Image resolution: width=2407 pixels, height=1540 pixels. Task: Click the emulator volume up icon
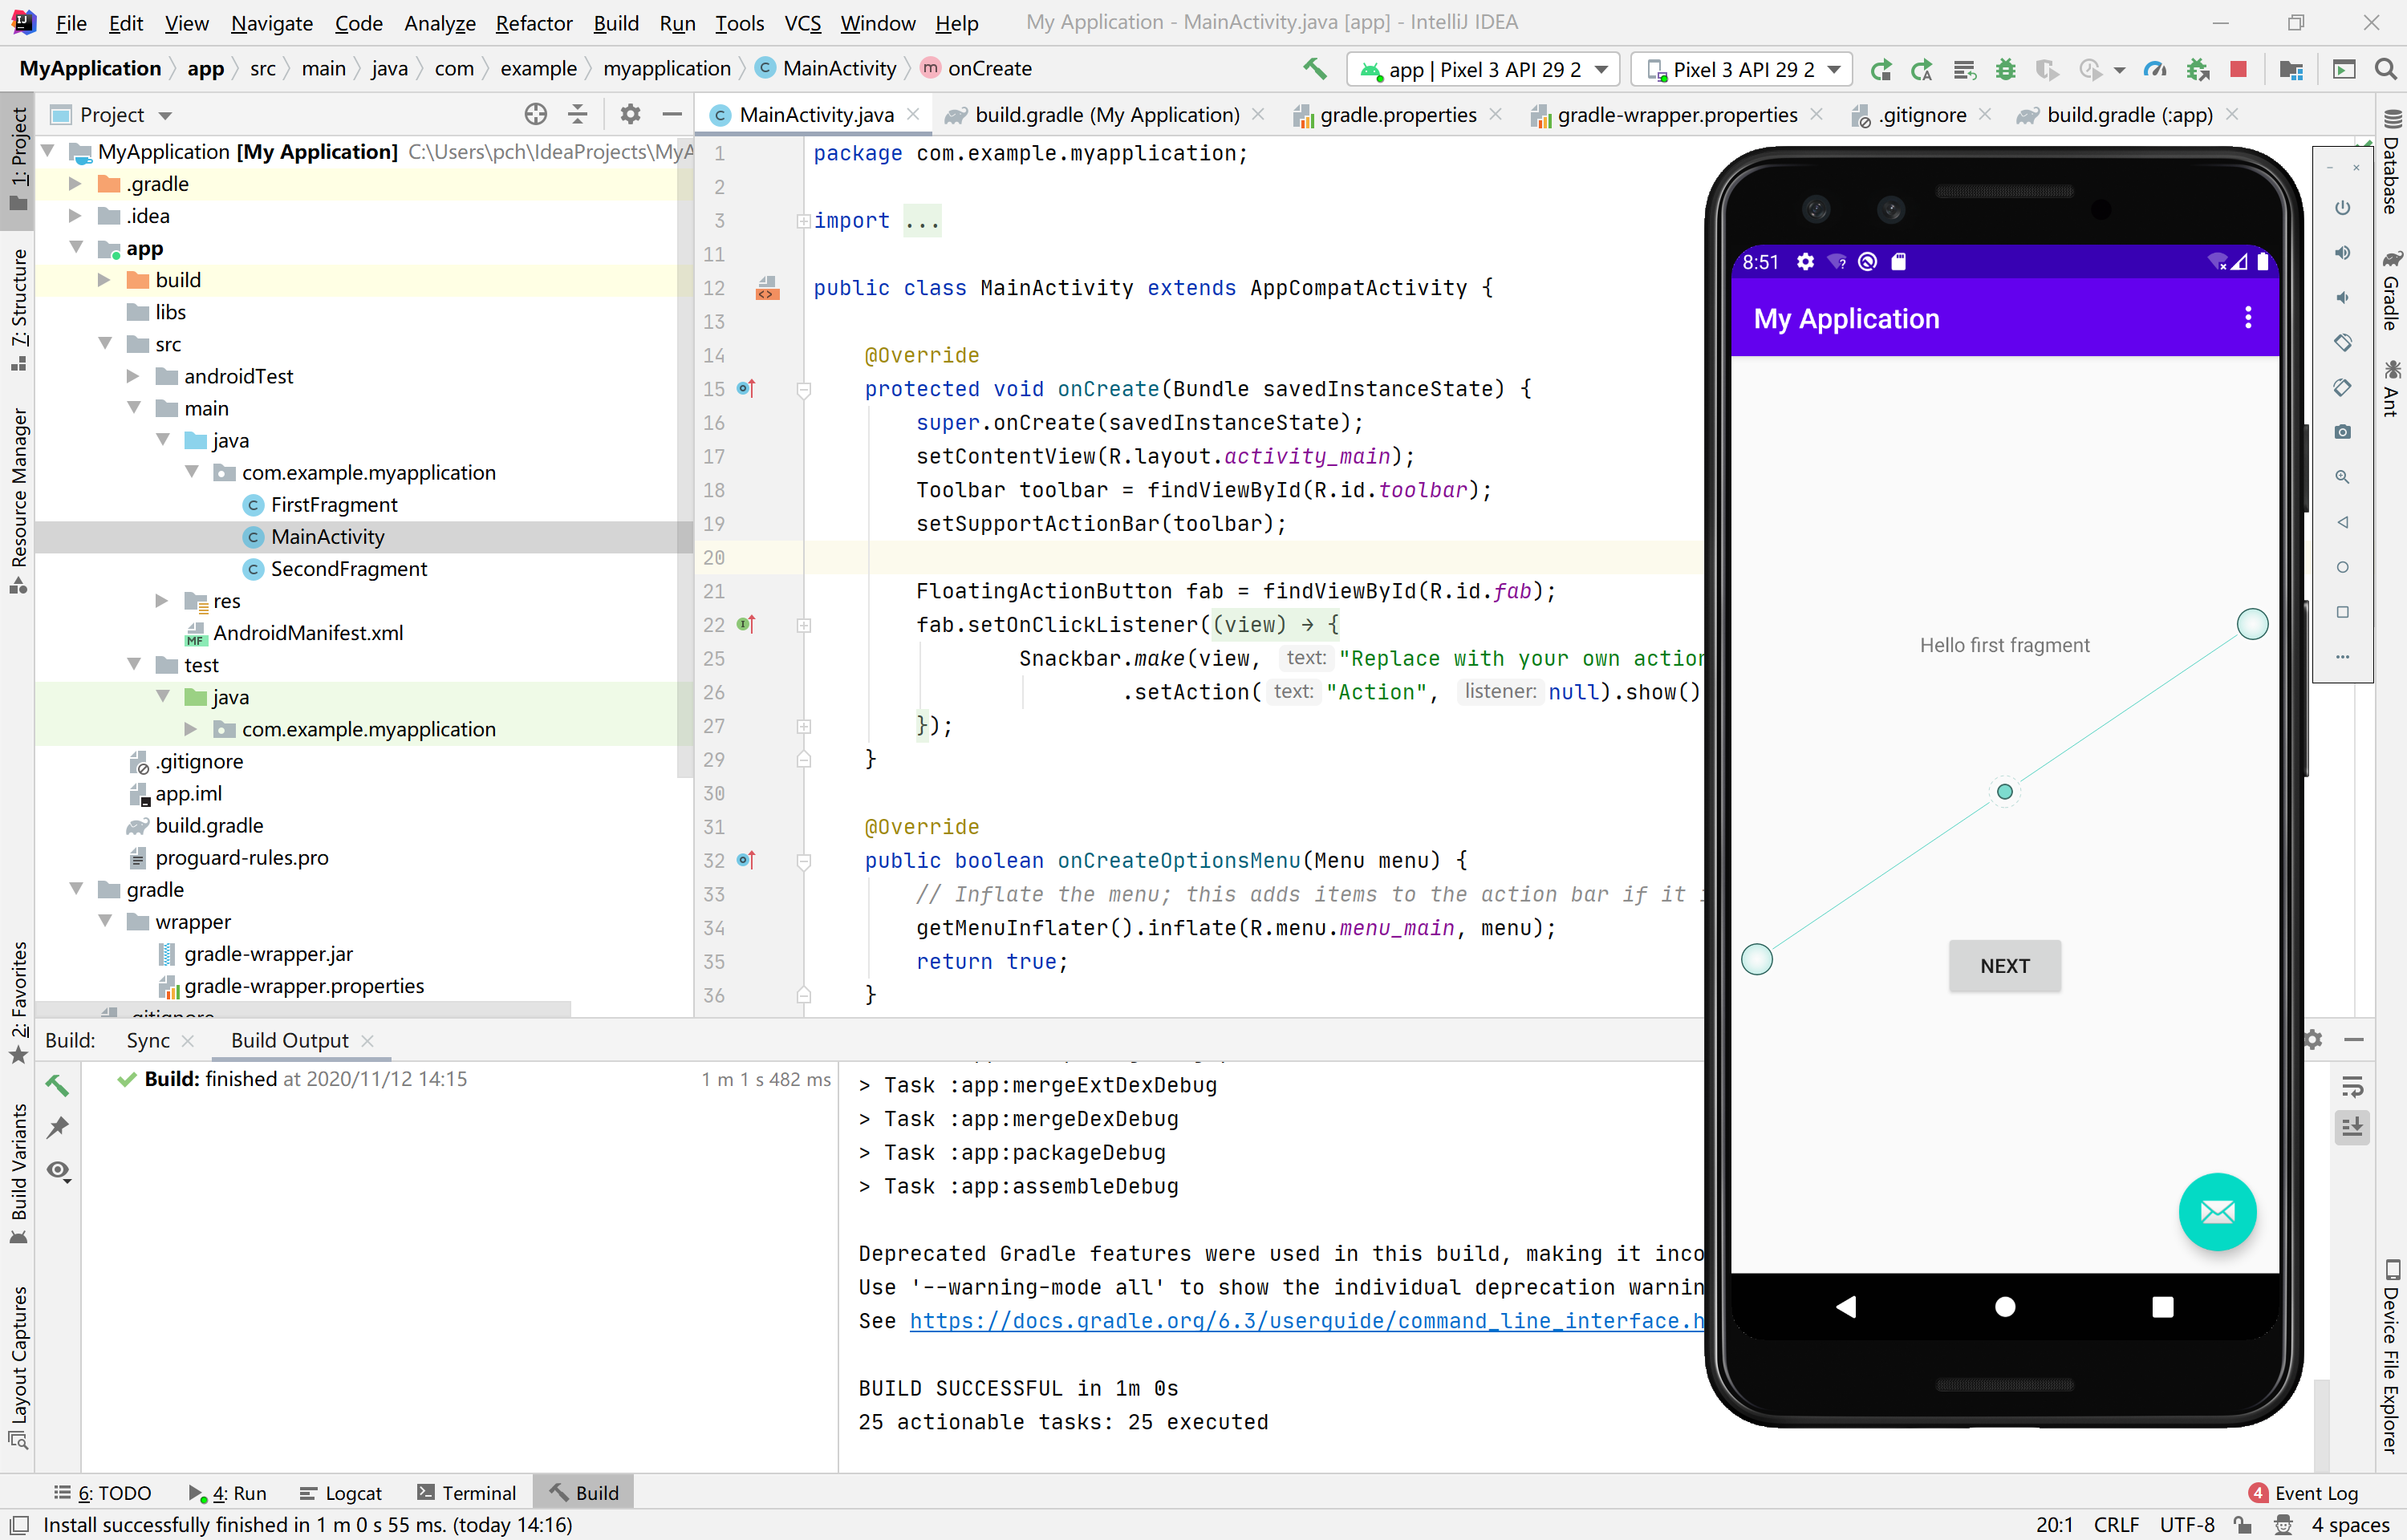coord(2342,253)
